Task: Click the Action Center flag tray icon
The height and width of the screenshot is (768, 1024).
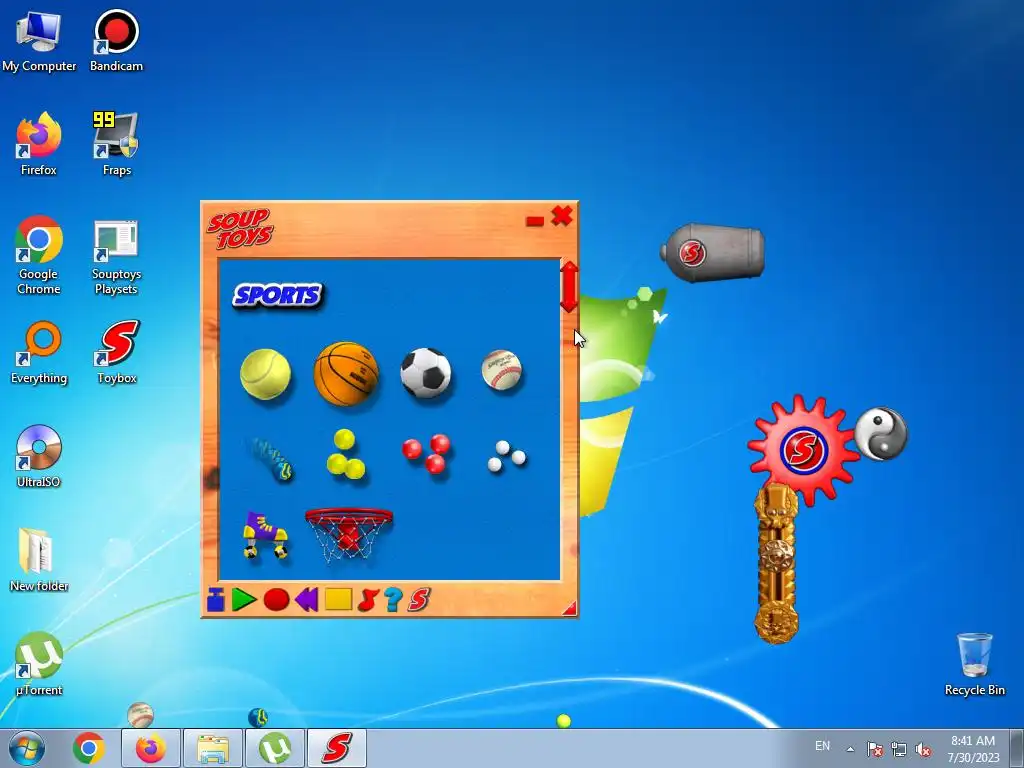Action: point(874,749)
